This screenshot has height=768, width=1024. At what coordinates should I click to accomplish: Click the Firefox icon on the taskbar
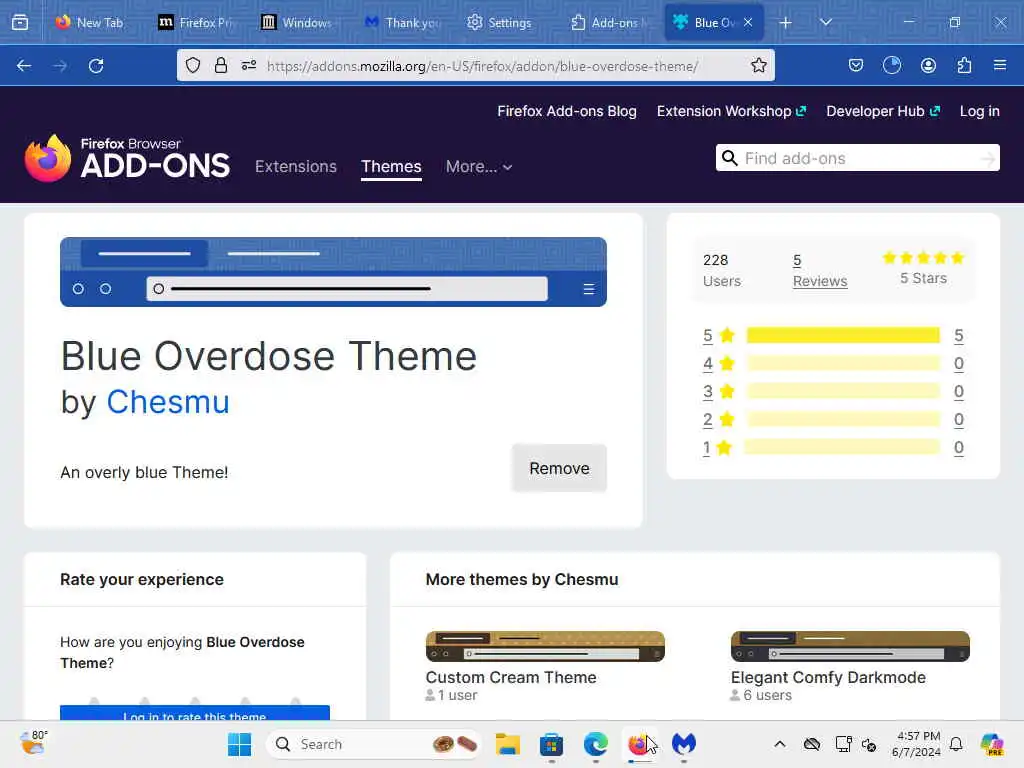pos(639,744)
